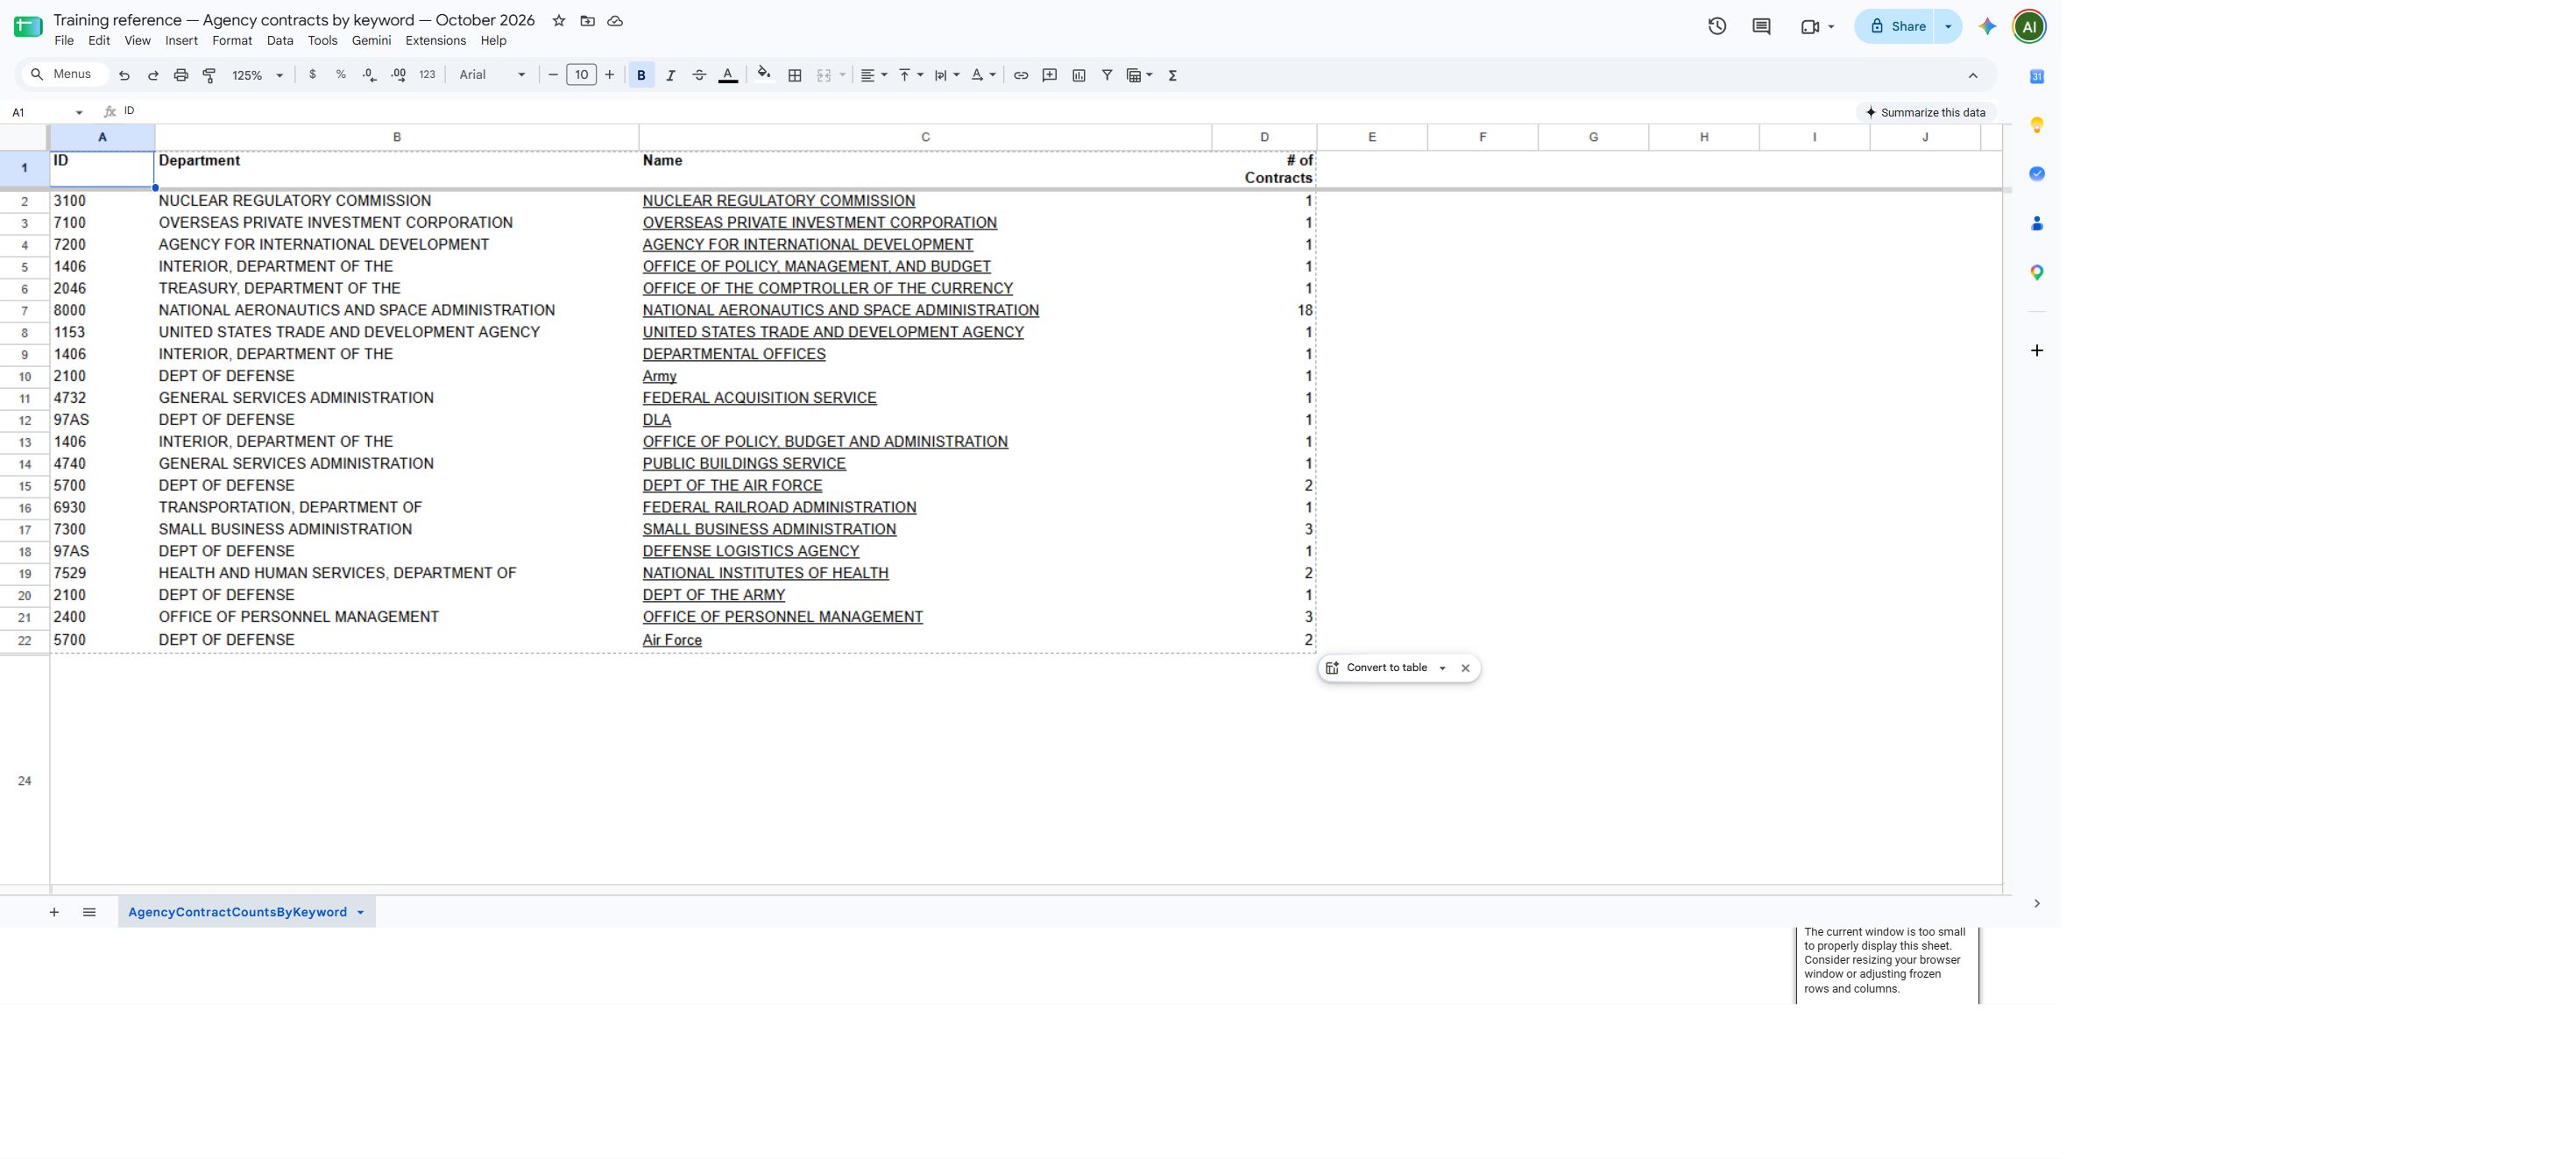Open the Functions sigma icon
The width and height of the screenshot is (2576, 1159).
1173,75
